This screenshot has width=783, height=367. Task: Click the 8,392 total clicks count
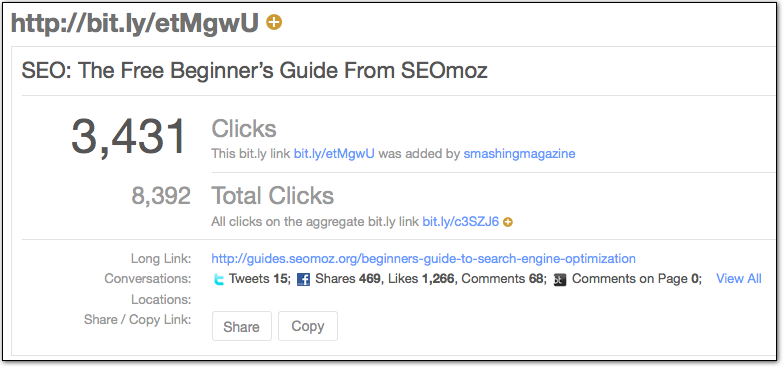pyautogui.click(x=161, y=196)
